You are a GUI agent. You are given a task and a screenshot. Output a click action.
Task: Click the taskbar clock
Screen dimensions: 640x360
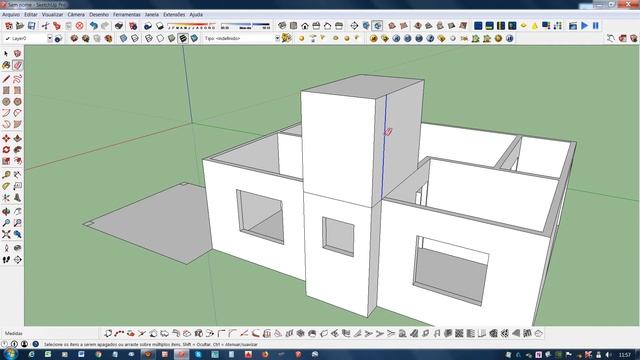(x=624, y=355)
